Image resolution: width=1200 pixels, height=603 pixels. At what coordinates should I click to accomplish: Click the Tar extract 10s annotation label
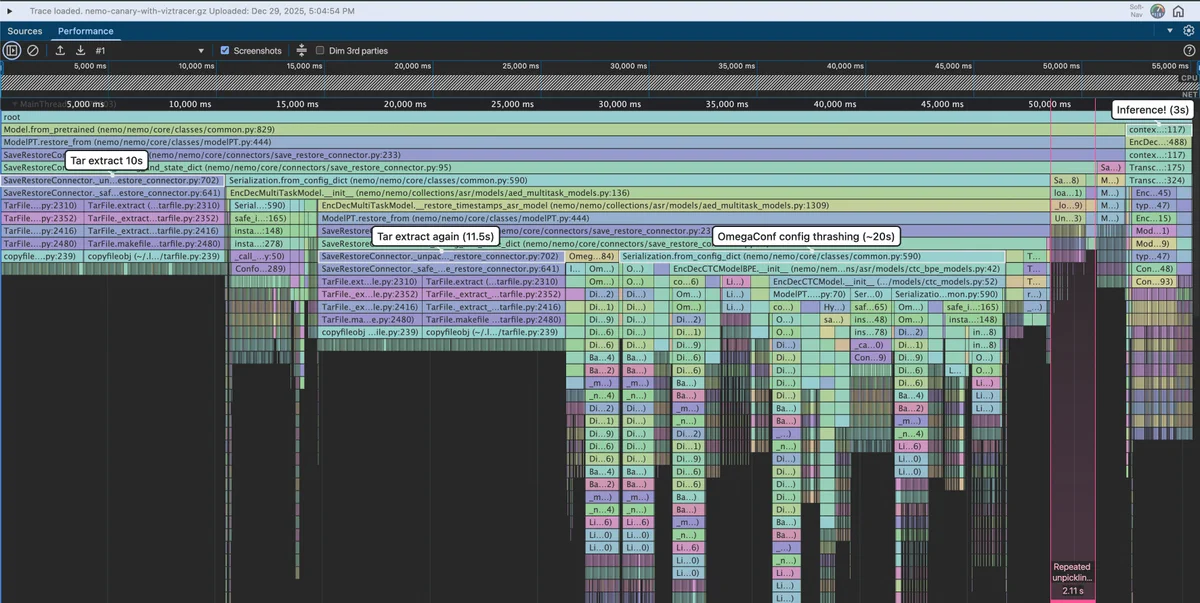click(x=107, y=160)
